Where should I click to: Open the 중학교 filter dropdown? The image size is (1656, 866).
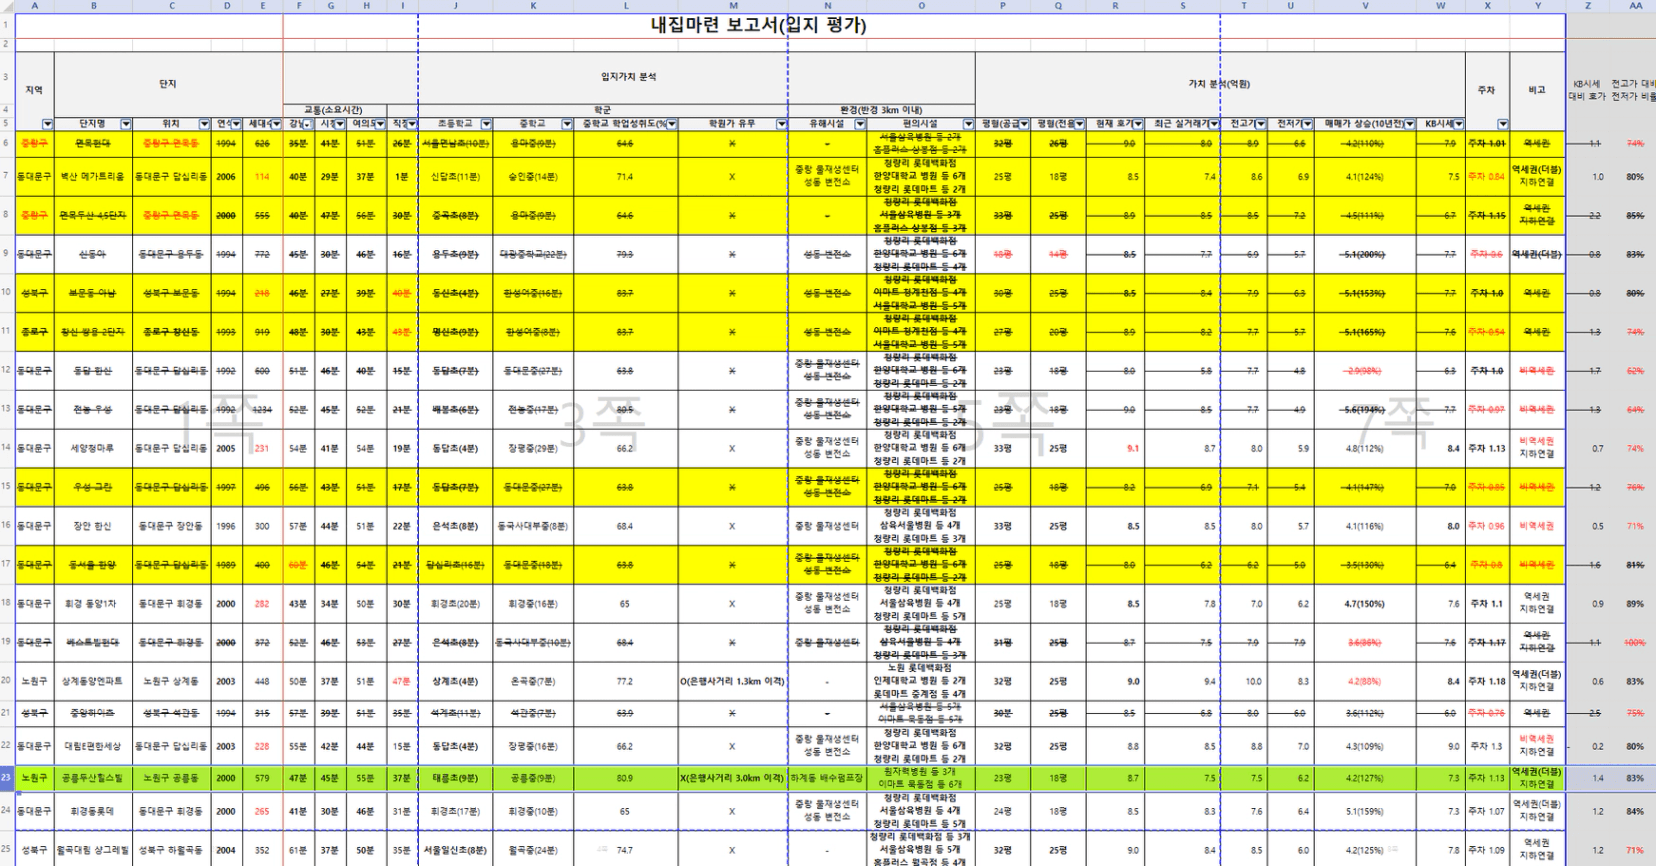pos(567,124)
